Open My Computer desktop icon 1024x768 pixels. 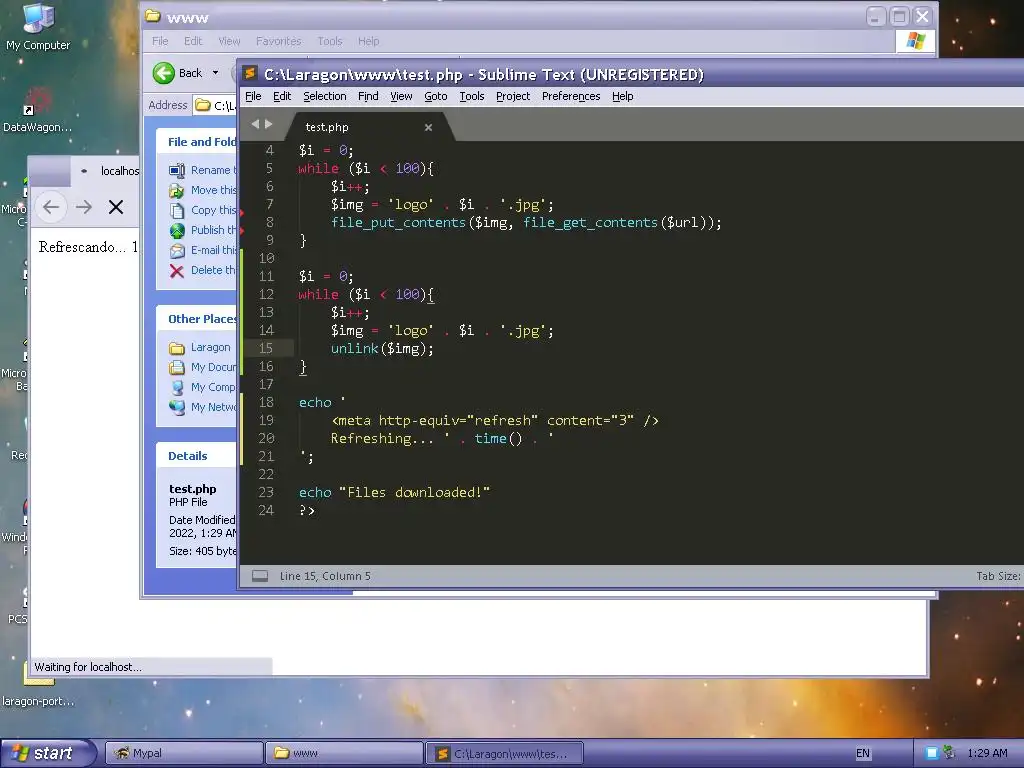pyautogui.click(x=38, y=27)
